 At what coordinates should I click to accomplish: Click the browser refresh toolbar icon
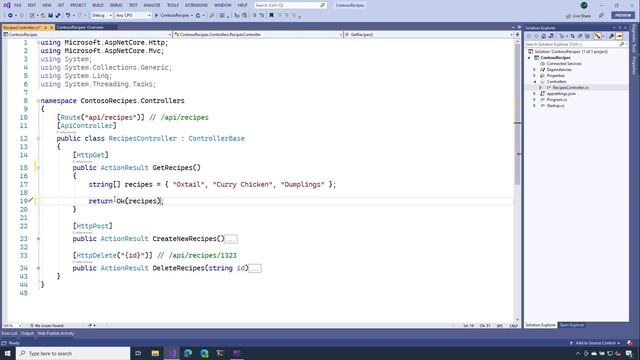coord(198,16)
